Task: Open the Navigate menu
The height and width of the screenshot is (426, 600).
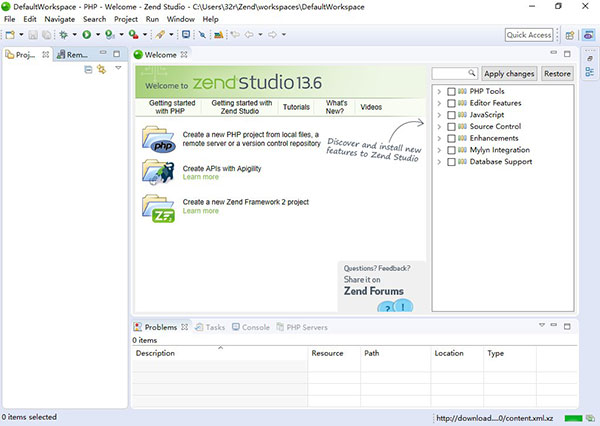Action: click(59, 19)
